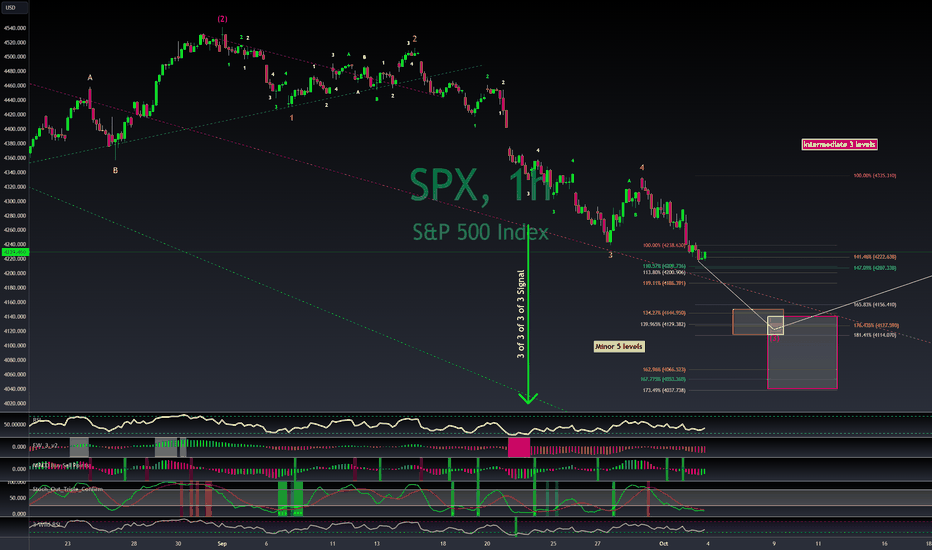Click Fibonacci level 100.00% (4335.310)
This screenshot has height=550, width=932.
coord(874,176)
